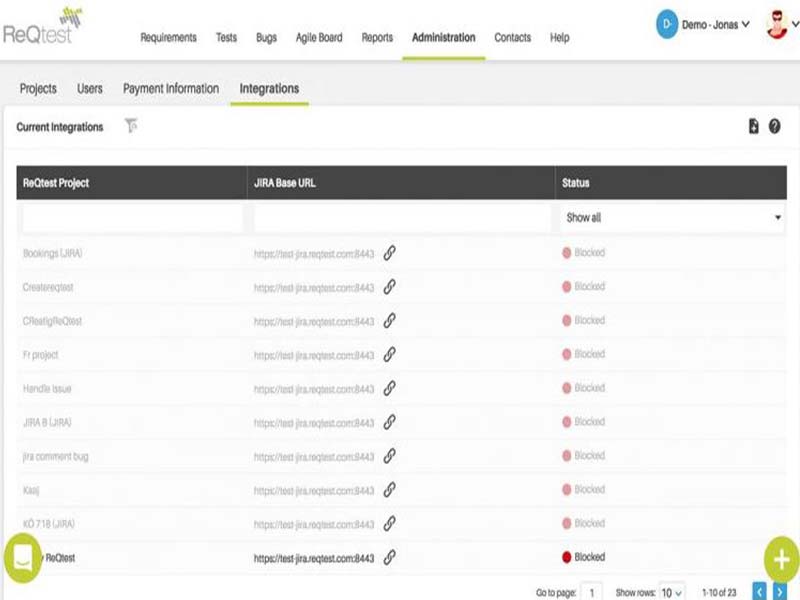
Task: Click the green plus add button
Action: pyautogui.click(x=781, y=559)
